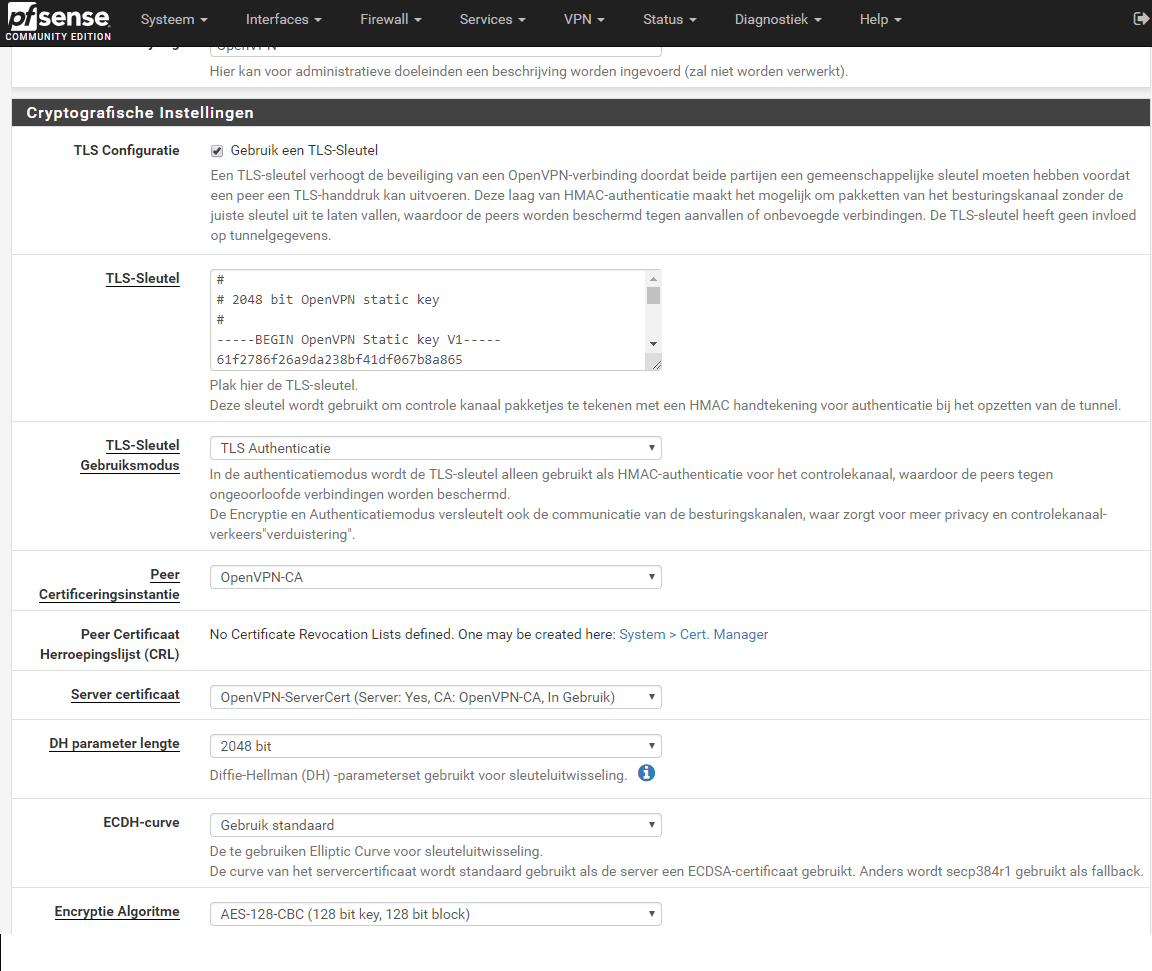Open TLS-Sleutel Gebruiksmodus dropdown
Viewport: 1152px width, 971px height.
coord(436,448)
